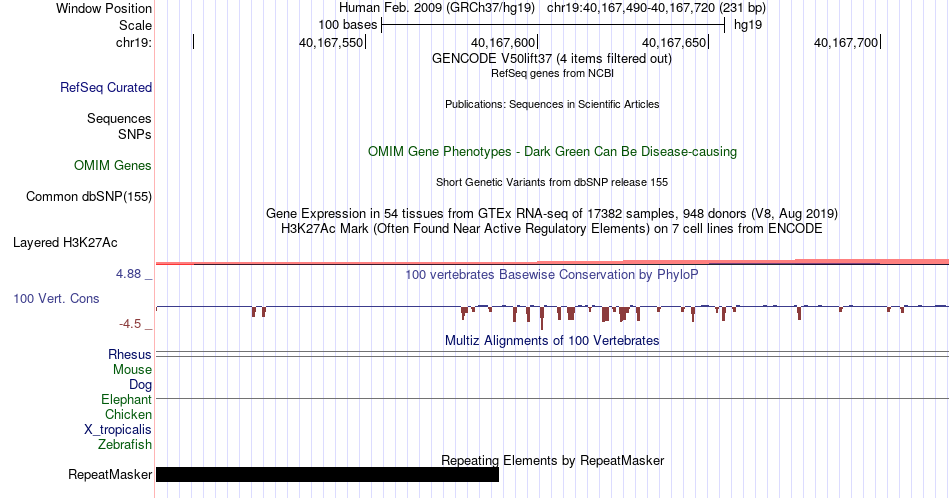Select the Zebrafish alignment row label
950x498 pixels.
click(125, 444)
